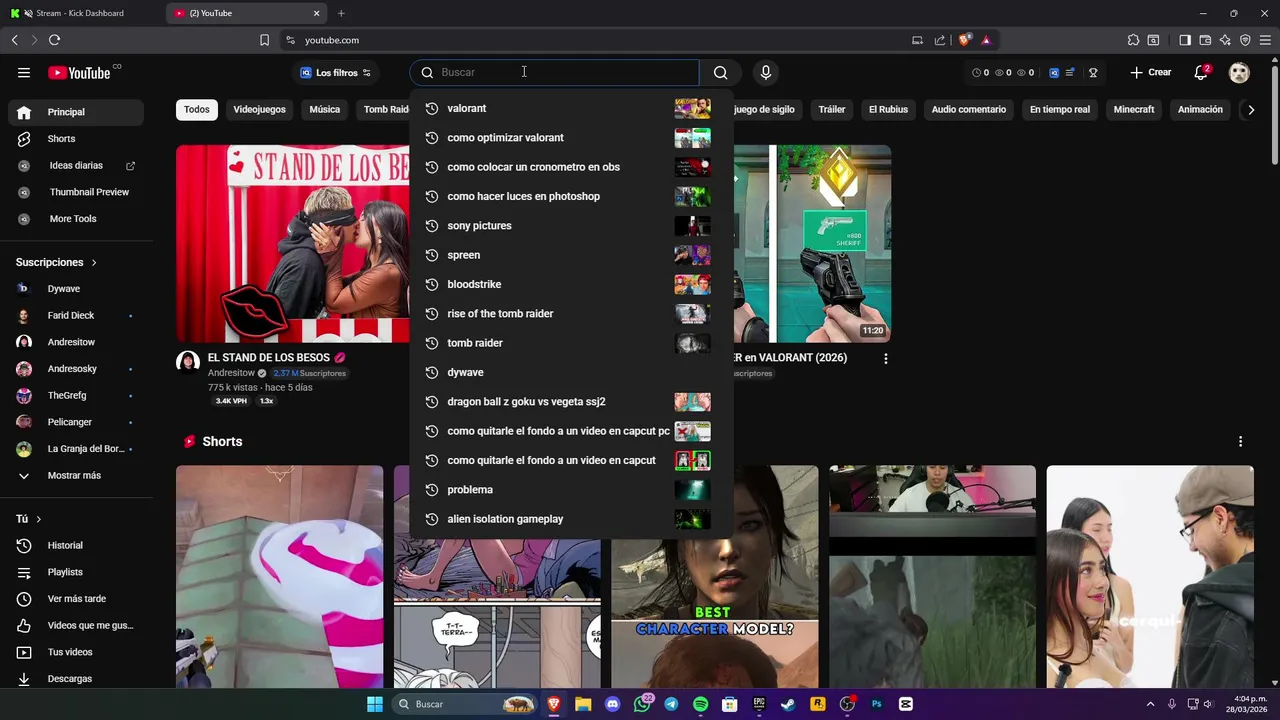
Task: Choose the "sony pictures" suggestion
Action: pyautogui.click(x=571, y=226)
